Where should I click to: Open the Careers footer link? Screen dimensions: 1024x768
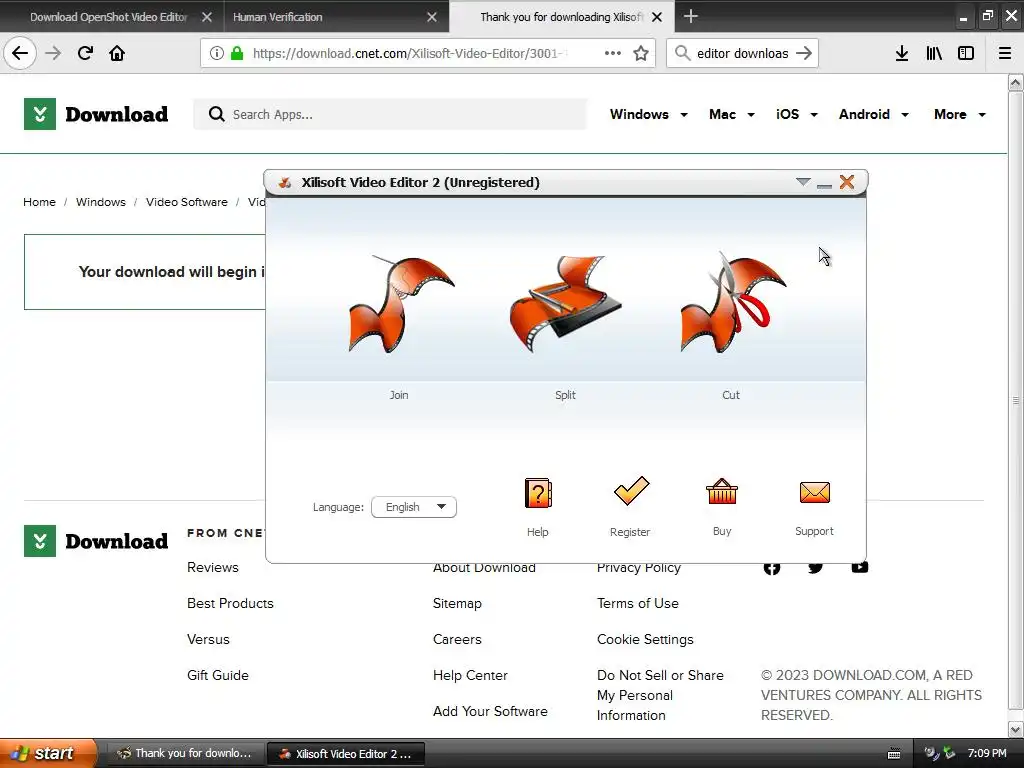[x=457, y=639]
